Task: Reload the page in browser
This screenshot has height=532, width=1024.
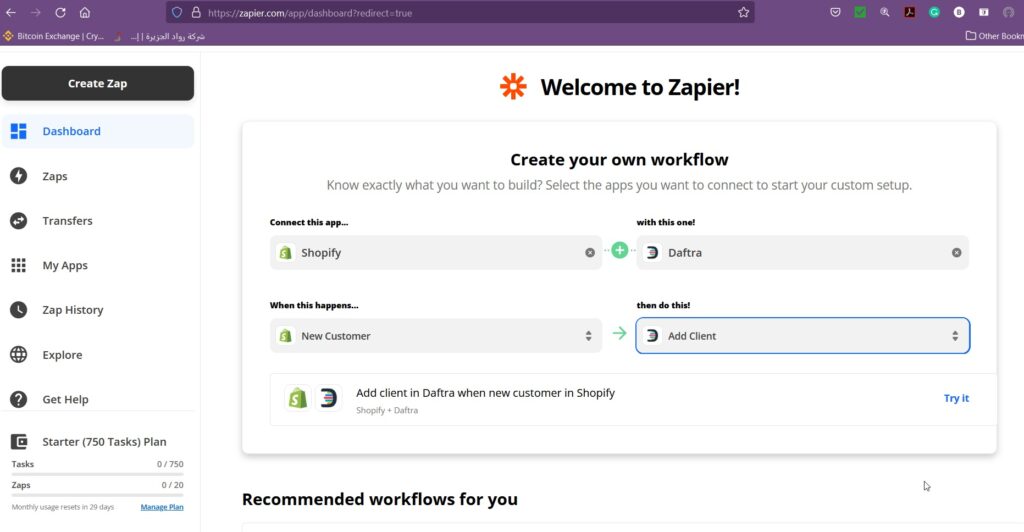Action: click(x=60, y=13)
